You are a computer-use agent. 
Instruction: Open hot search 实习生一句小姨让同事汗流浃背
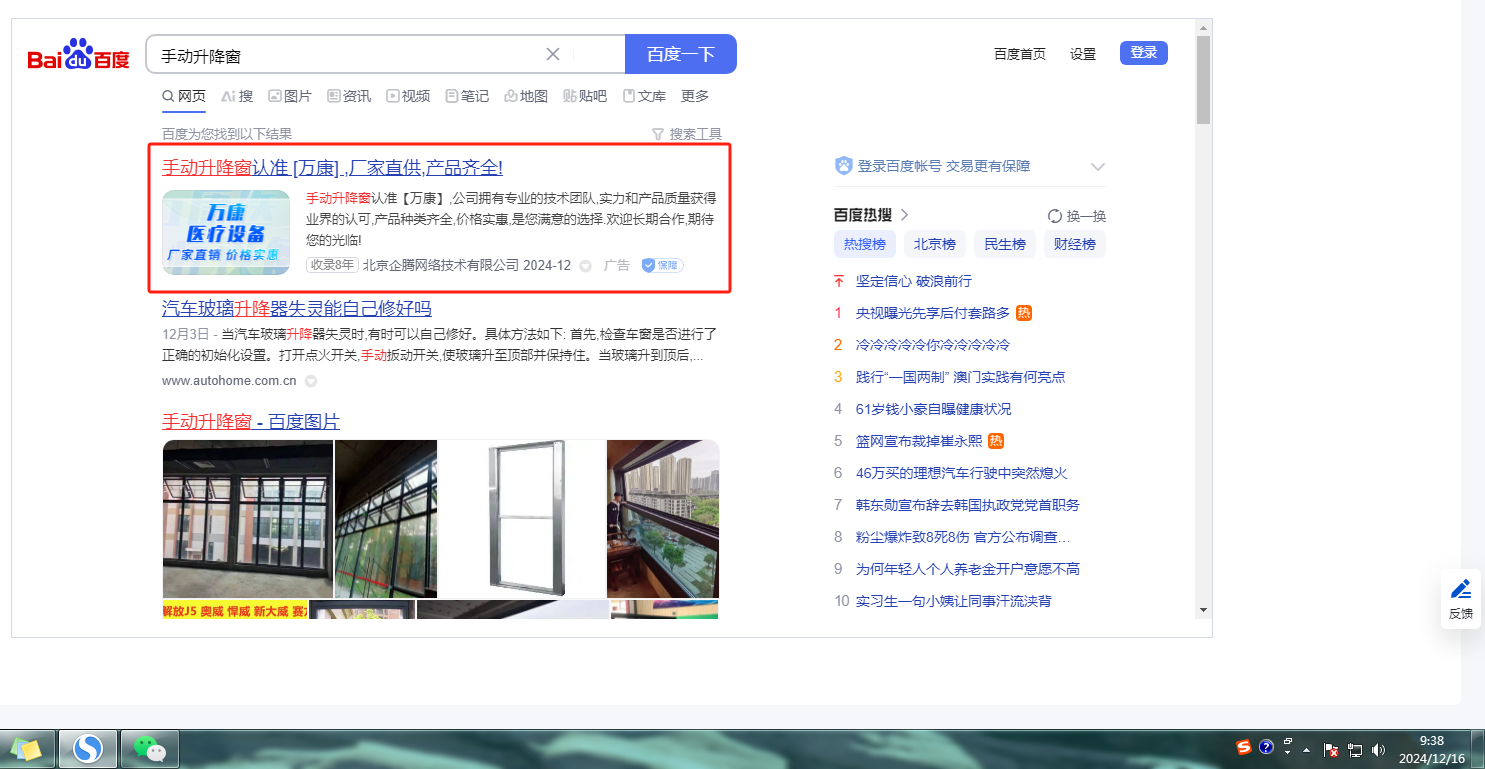tap(954, 601)
